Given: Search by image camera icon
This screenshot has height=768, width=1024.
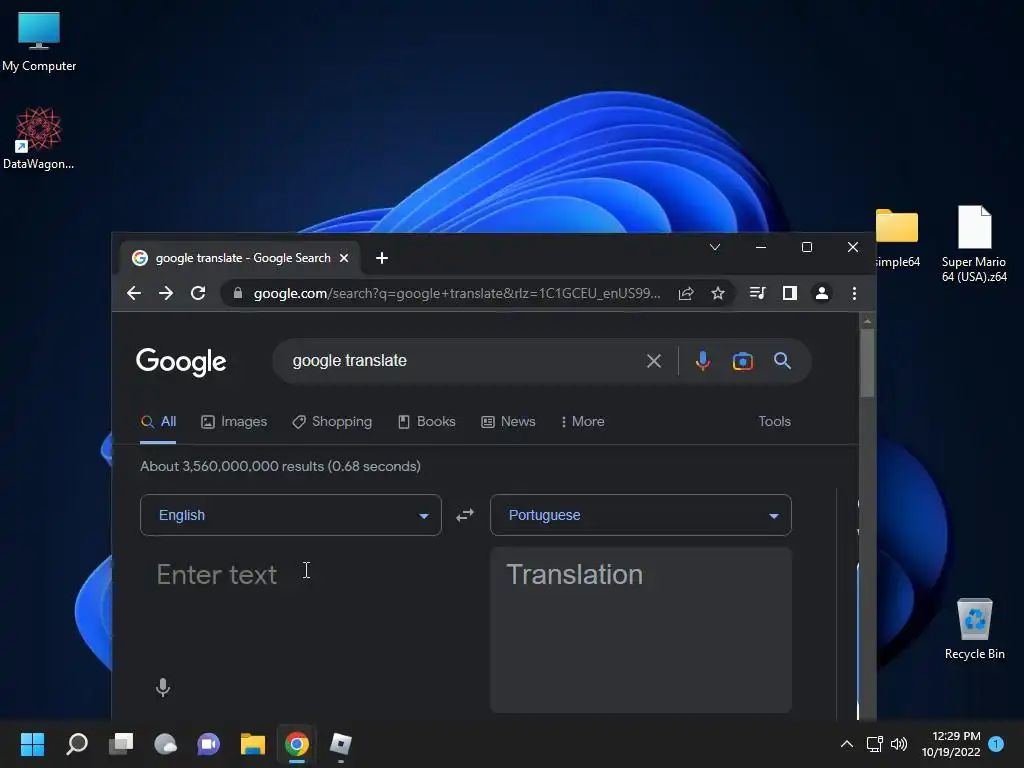Looking at the screenshot, I should 743,361.
